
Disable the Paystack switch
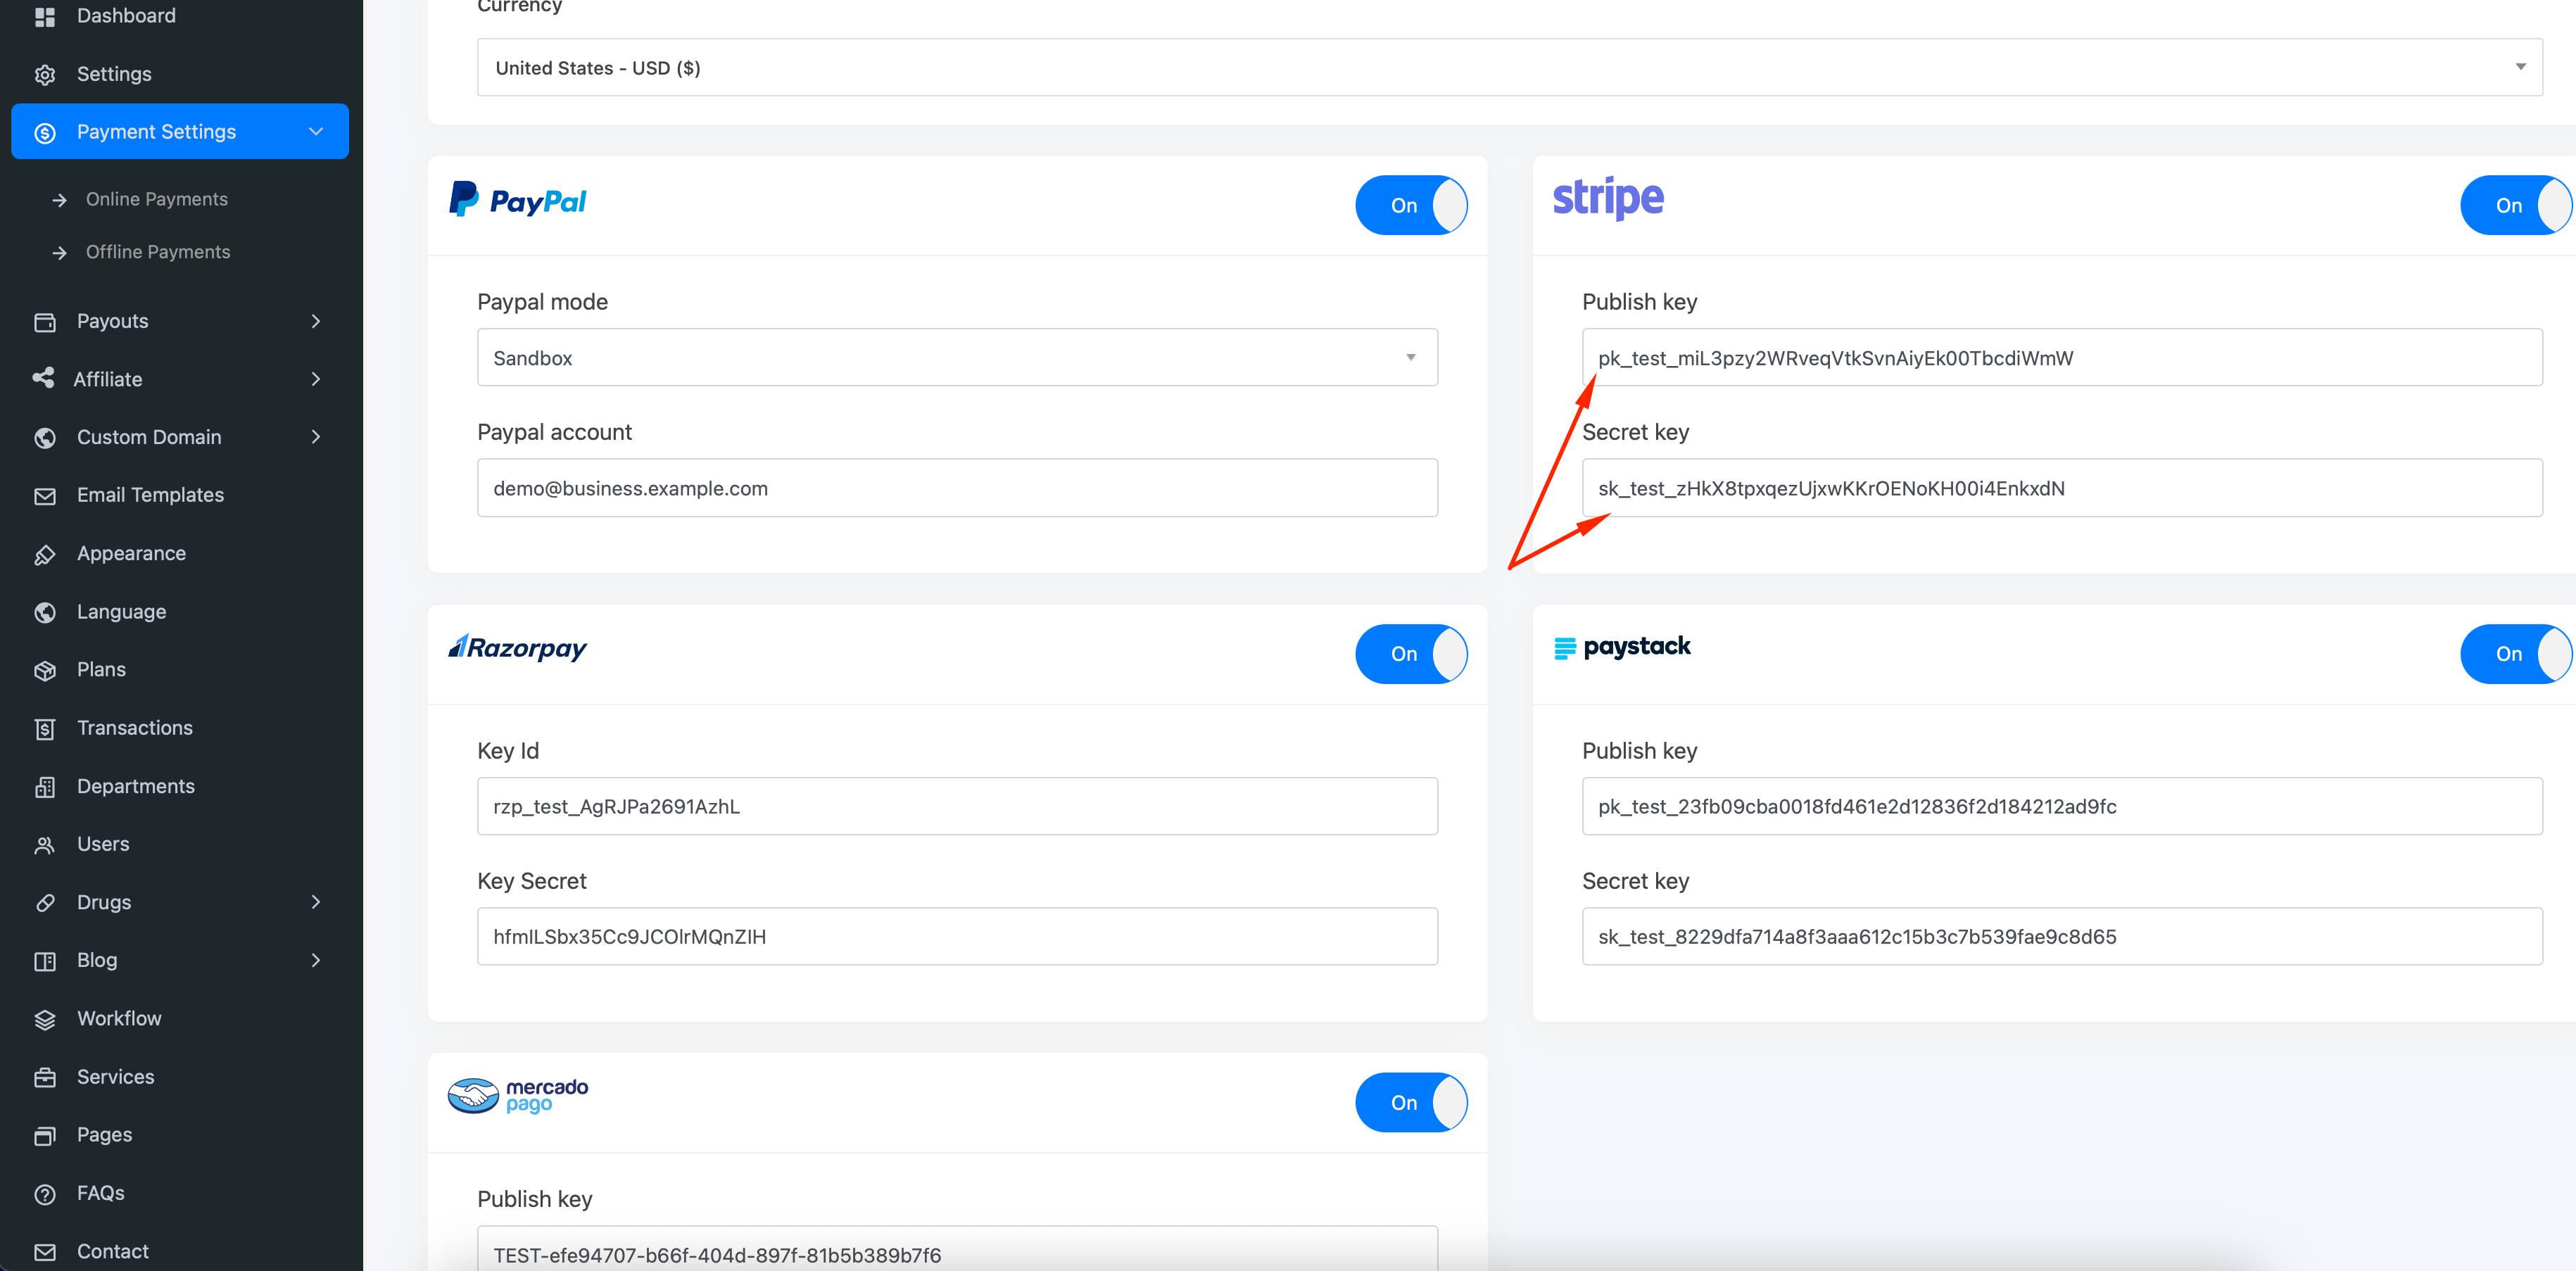[x=2515, y=654]
